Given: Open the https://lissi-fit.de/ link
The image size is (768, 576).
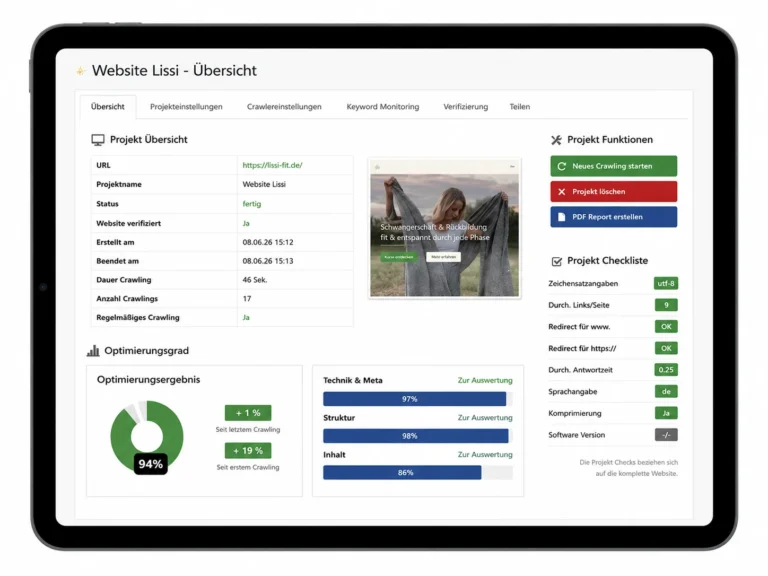Looking at the screenshot, I should [x=272, y=166].
